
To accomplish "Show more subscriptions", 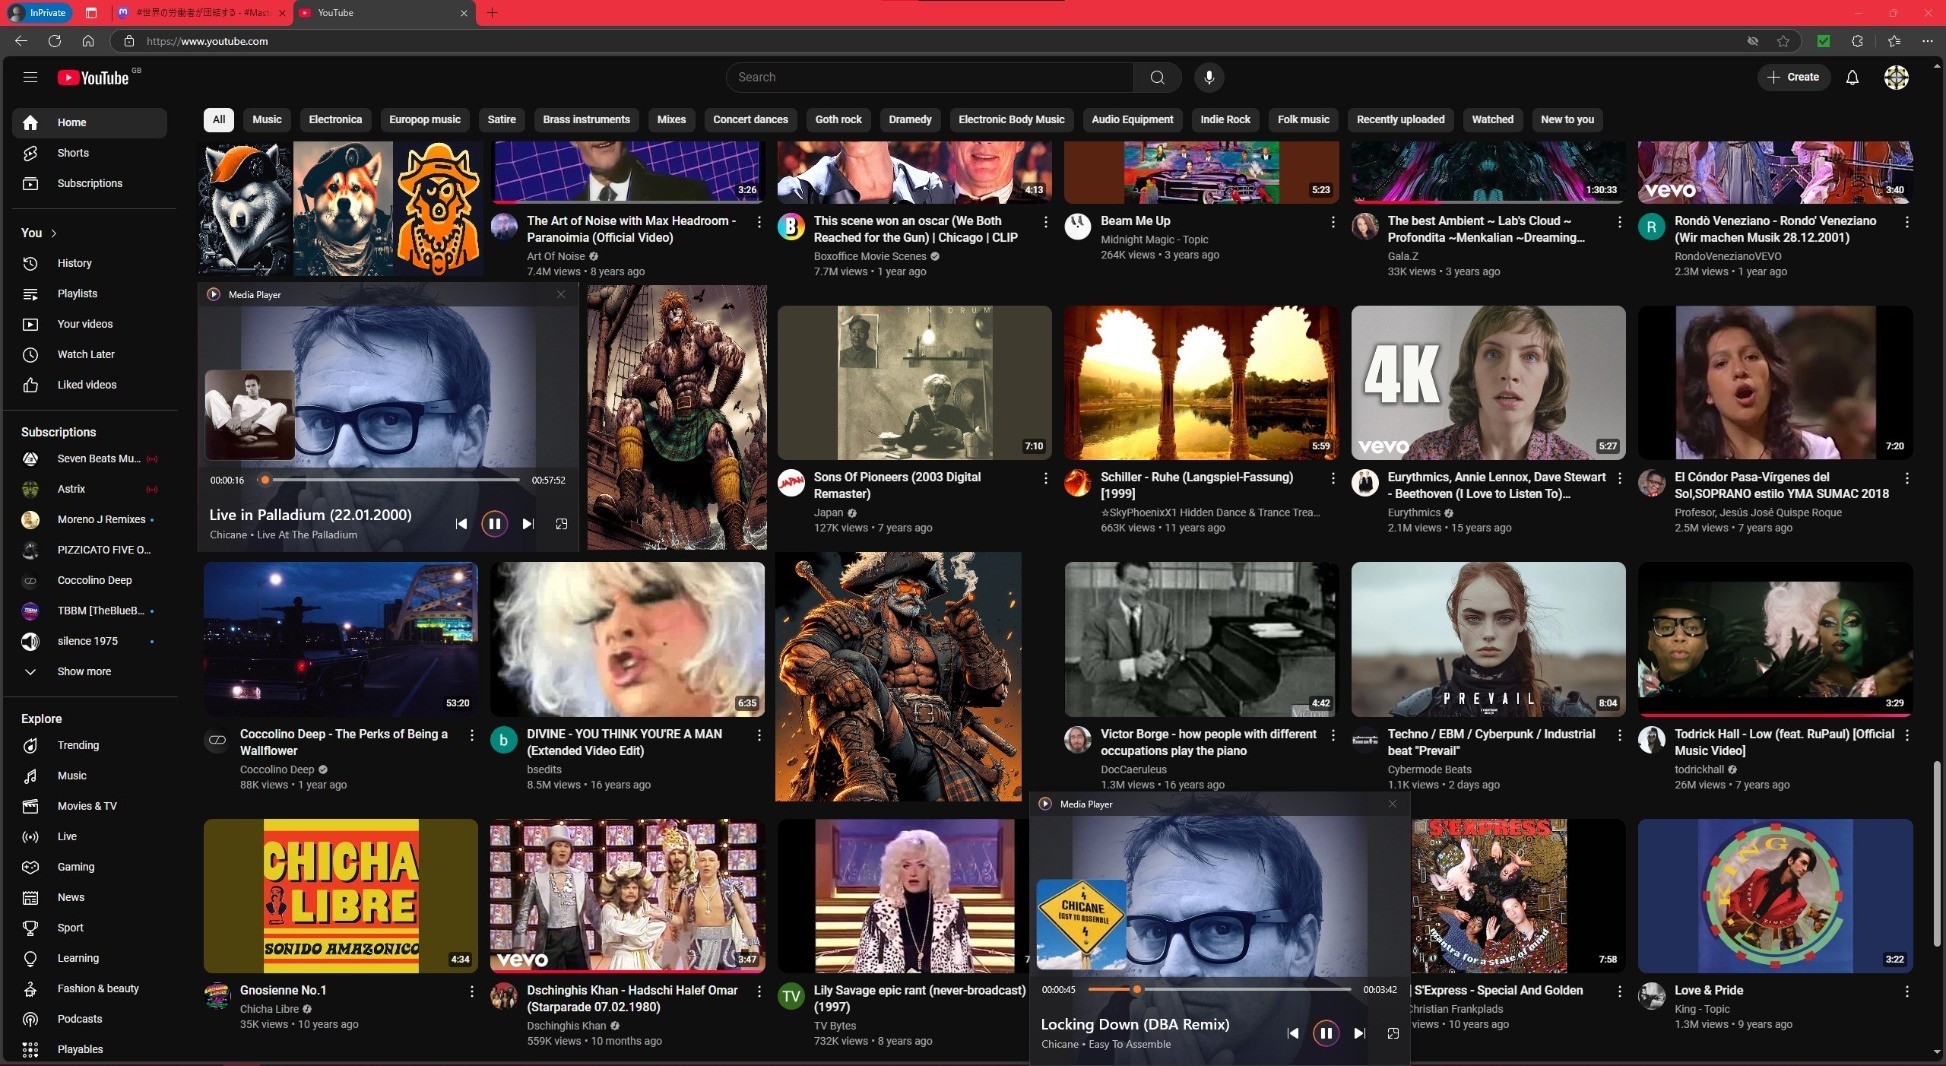I will click(x=89, y=671).
